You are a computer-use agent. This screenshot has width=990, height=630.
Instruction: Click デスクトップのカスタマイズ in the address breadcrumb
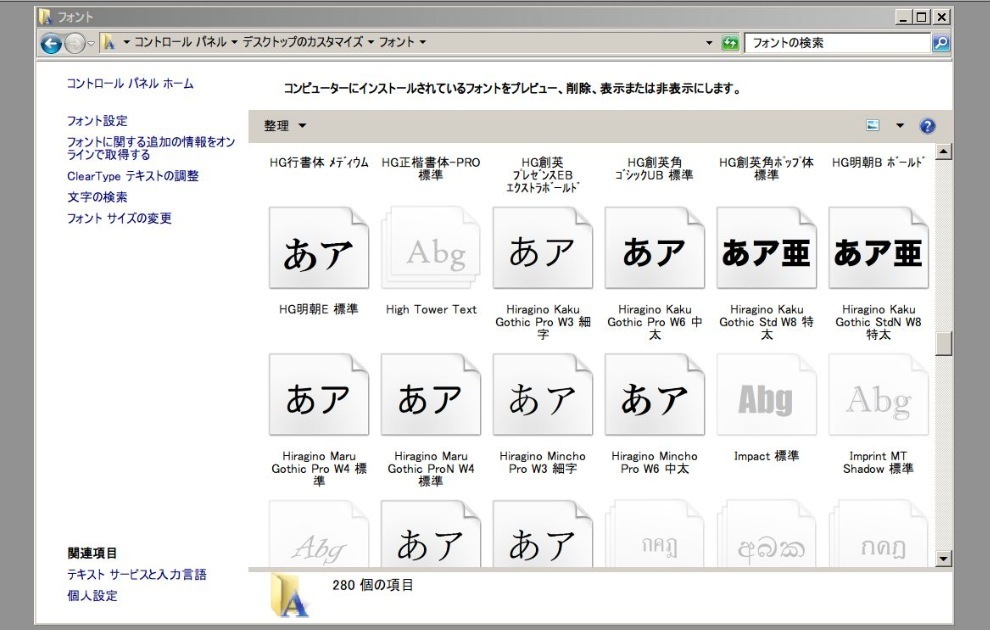(x=303, y=43)
